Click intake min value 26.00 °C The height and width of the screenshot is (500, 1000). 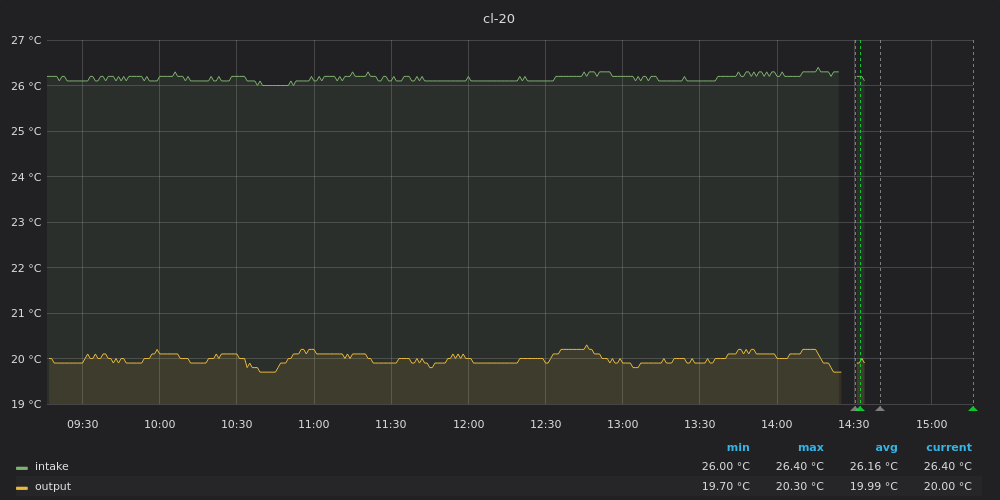tap(725, 467)
